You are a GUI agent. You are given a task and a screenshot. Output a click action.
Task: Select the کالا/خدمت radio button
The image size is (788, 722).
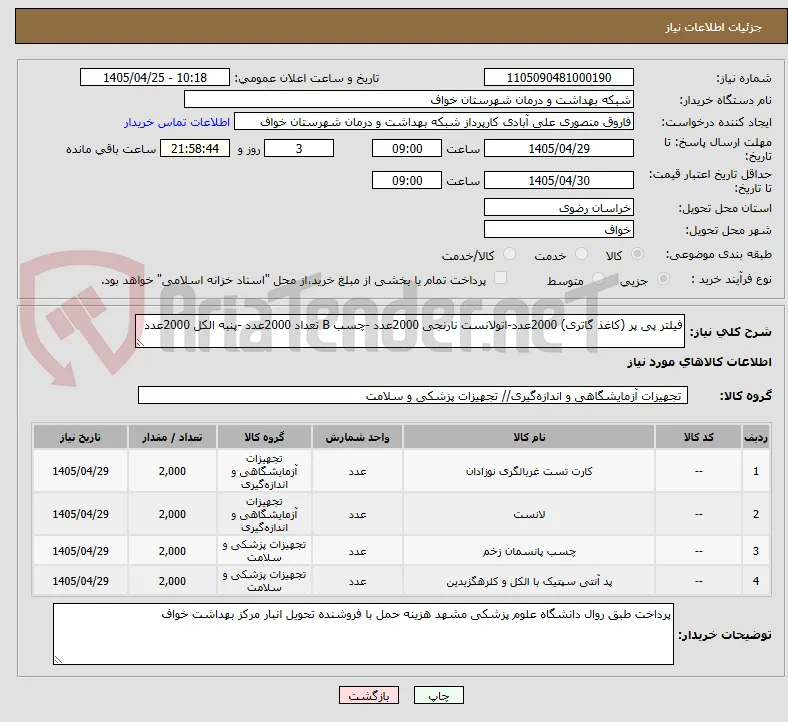coord(510,254)
